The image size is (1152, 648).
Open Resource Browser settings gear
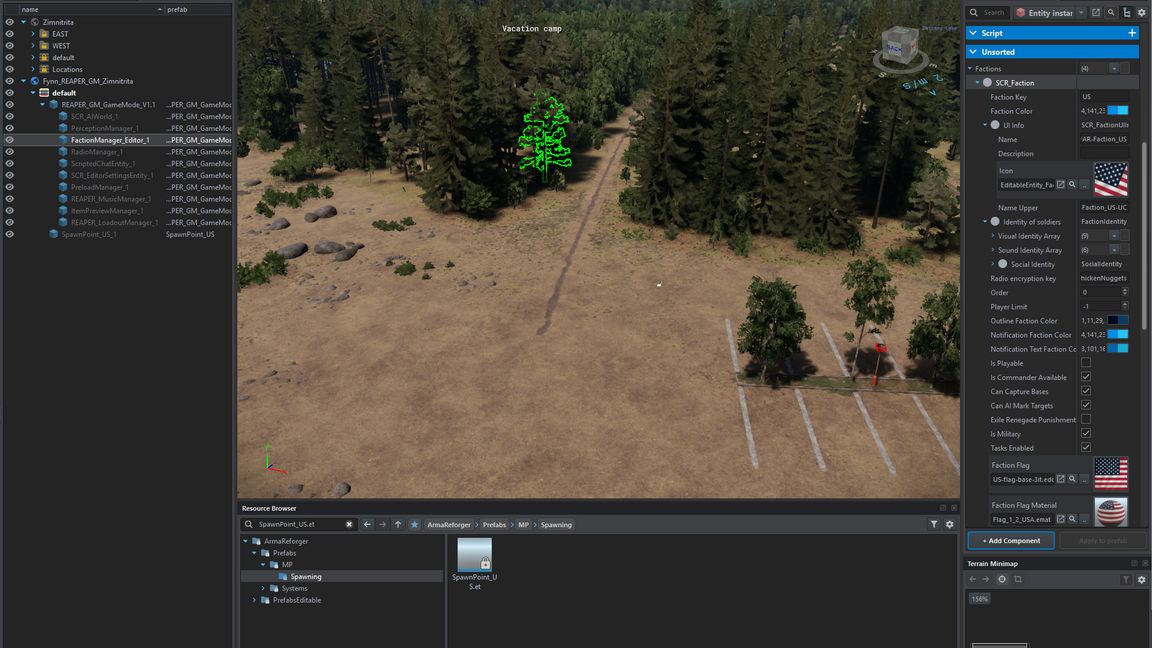tap(949, 525)
